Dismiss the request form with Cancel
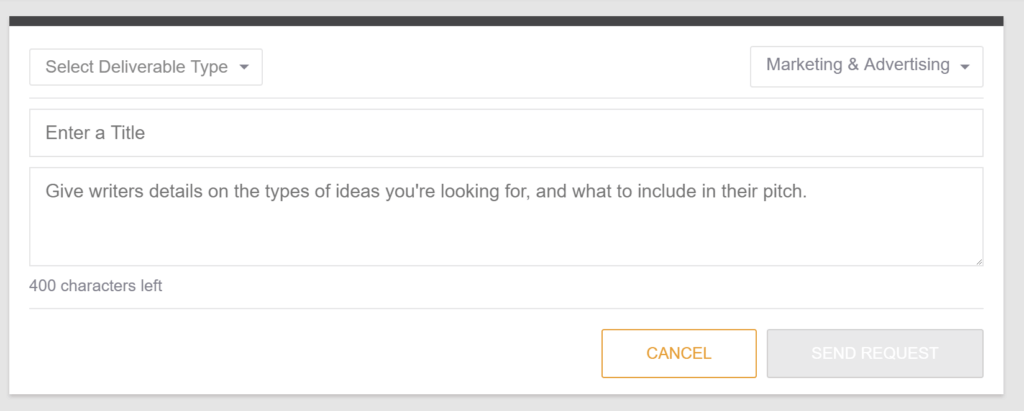 point(679,353)
